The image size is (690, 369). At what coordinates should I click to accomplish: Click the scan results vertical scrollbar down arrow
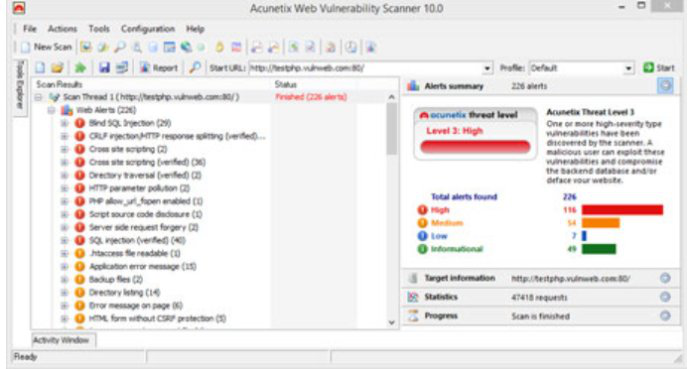point(392,323)
